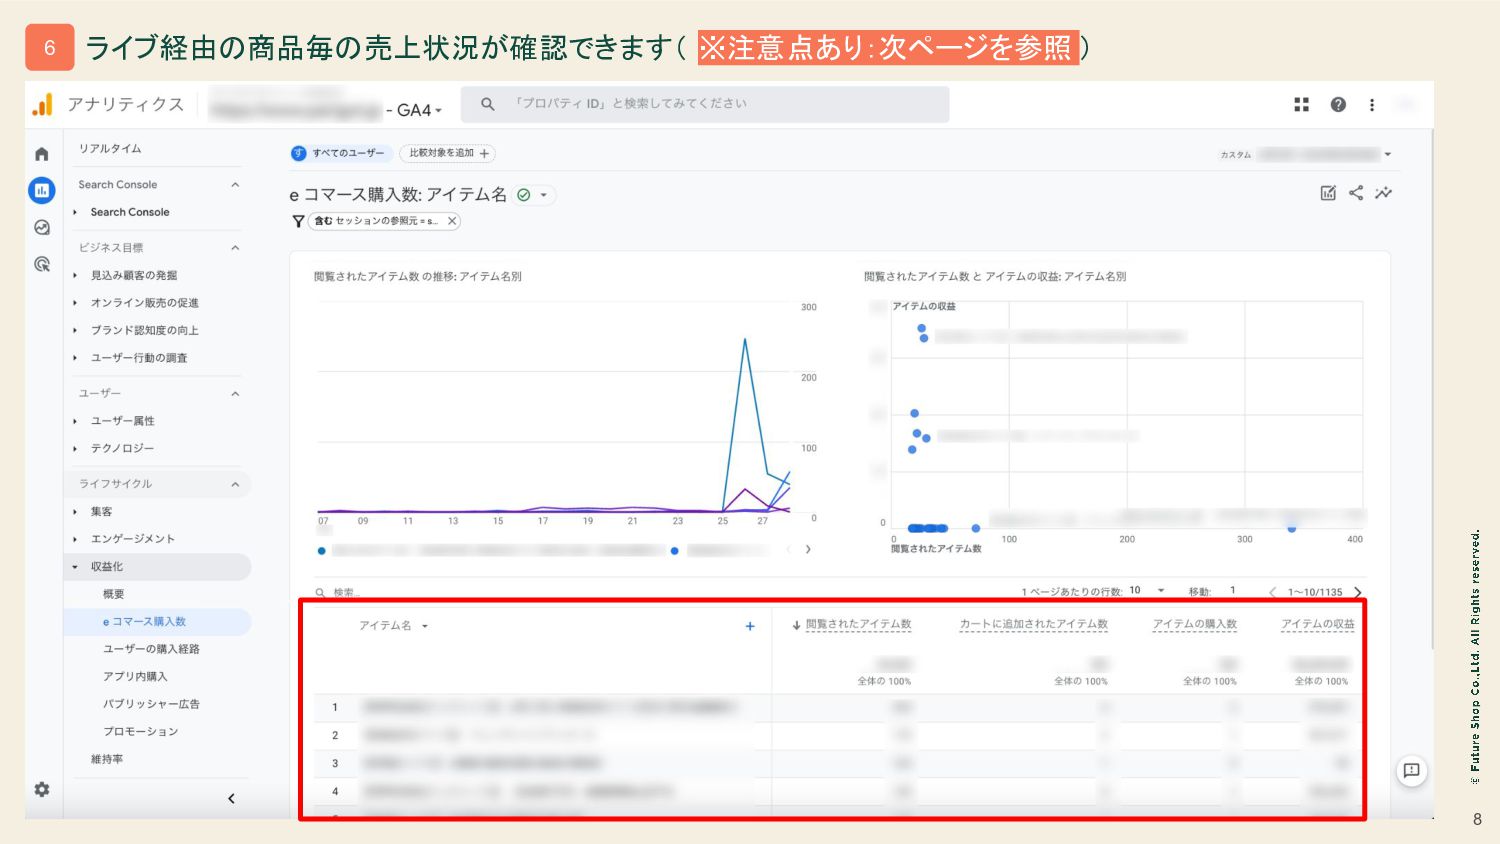Viewport: 1500px width, 844px height.
Task: Open dropdown beside report title status
Action: click(x=544, y=195)
